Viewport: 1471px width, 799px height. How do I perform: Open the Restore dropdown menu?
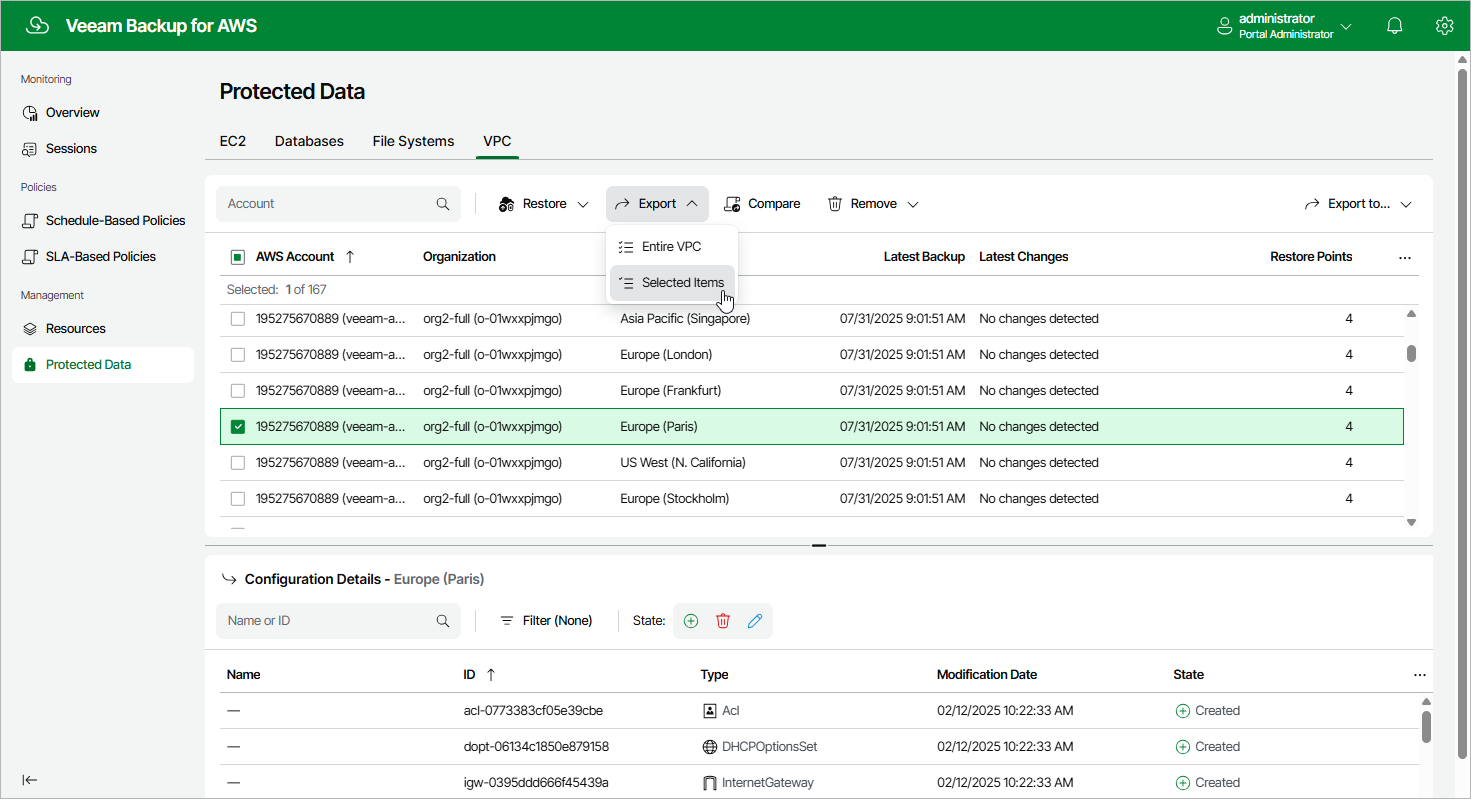545,204
